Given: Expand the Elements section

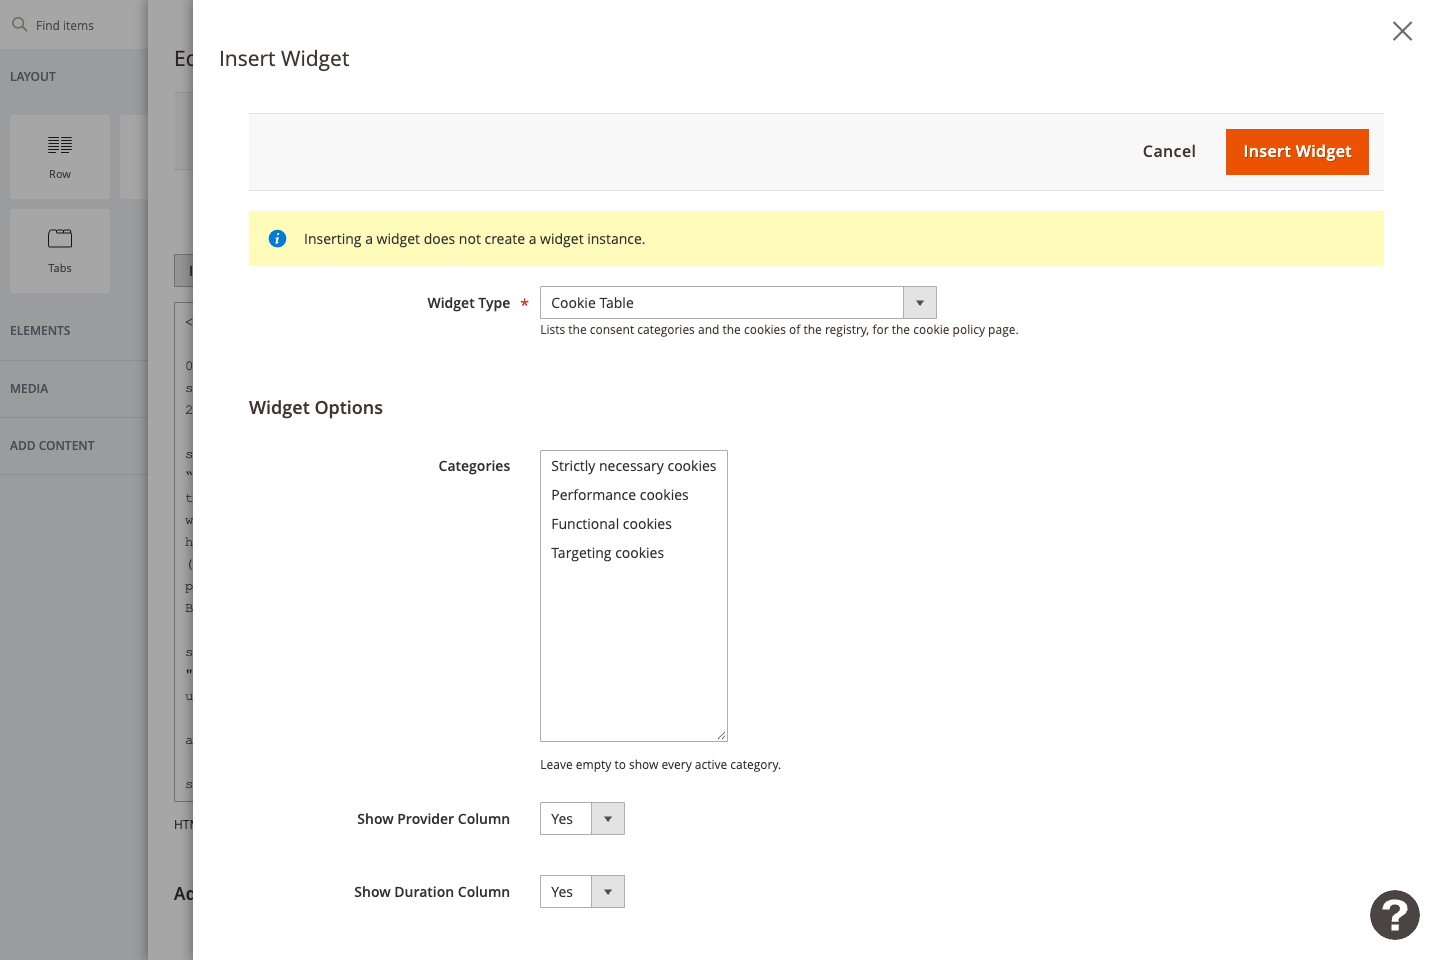Looking at the screenshot, I should tap(74, 331).
